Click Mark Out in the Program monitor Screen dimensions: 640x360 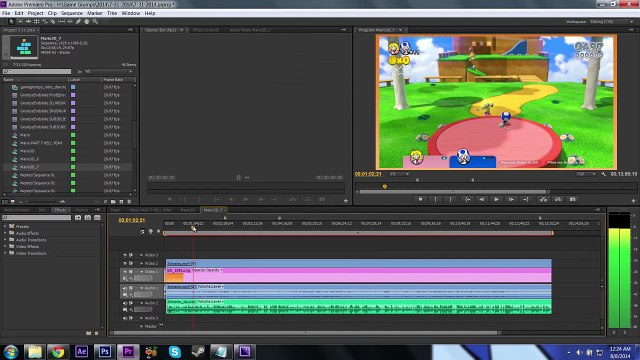tap(450, 199)
